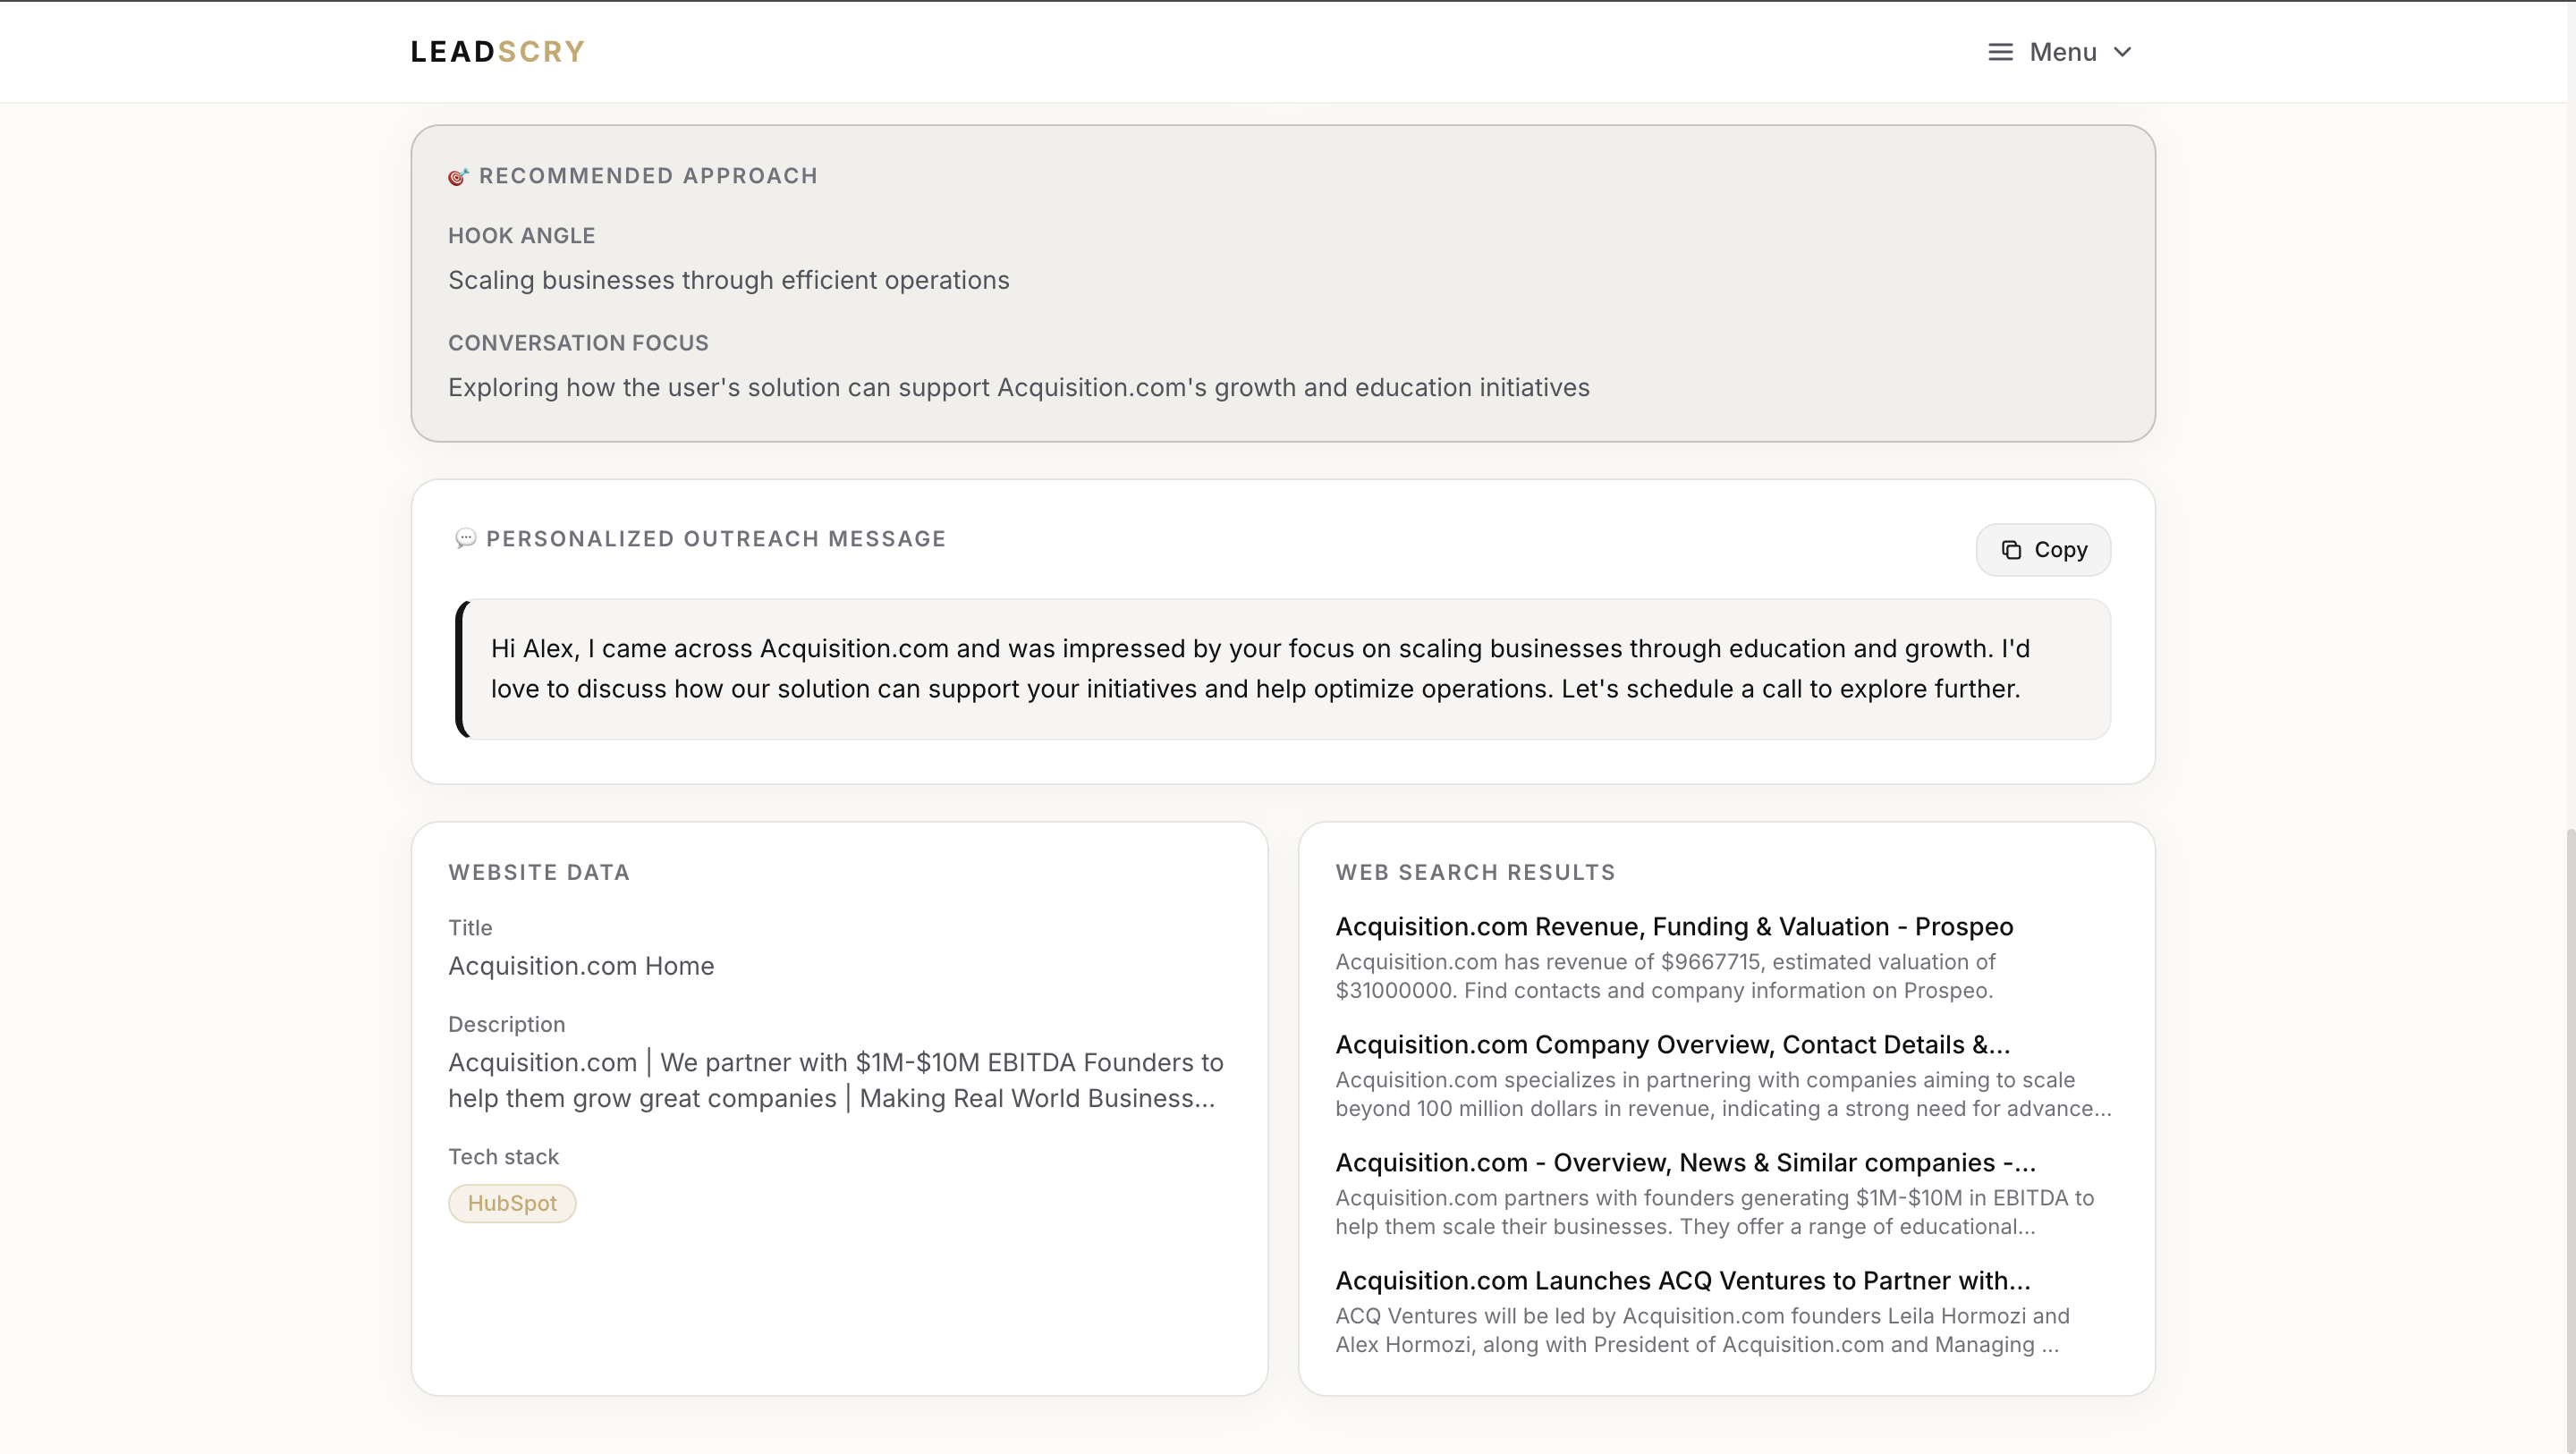The image size is (2576, 1454).
Task: Open the Company Overview, Contact Details result
Action: tap(1672, 1045)
